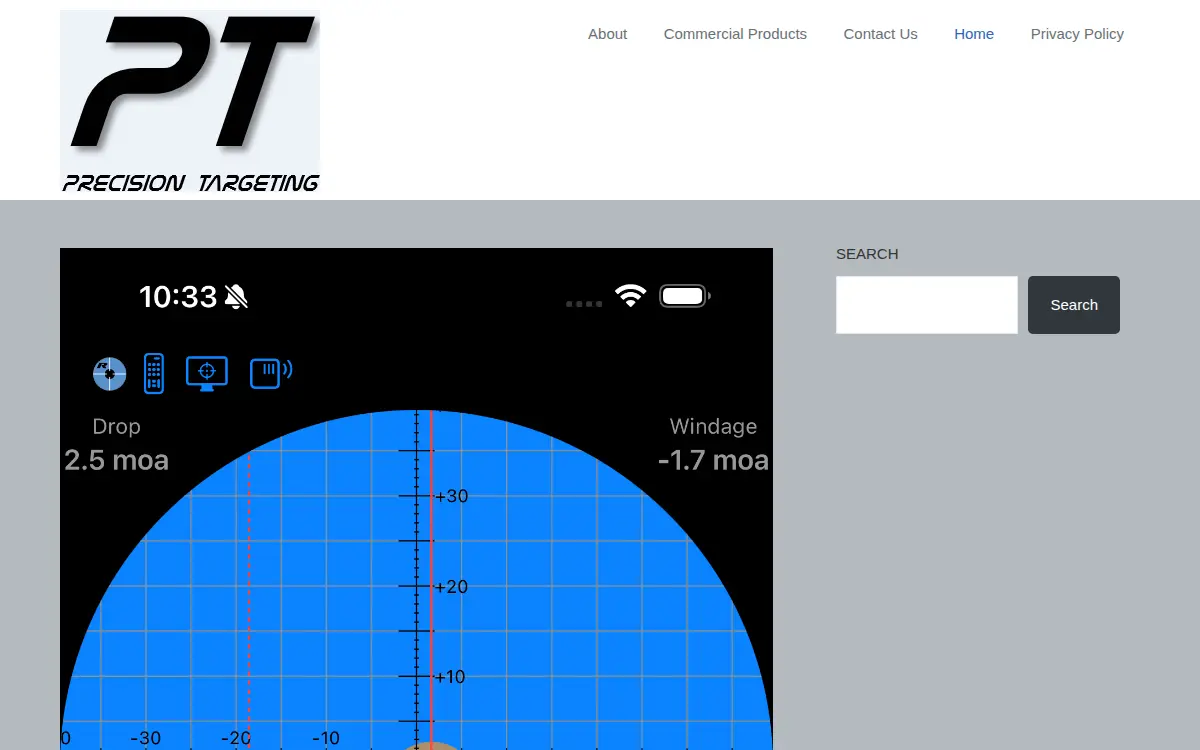Viewport: 1200px width, 750px height.
Task: Click the -1.7 moa windage value
Action: pyautogui.click(x=713, y=460)
